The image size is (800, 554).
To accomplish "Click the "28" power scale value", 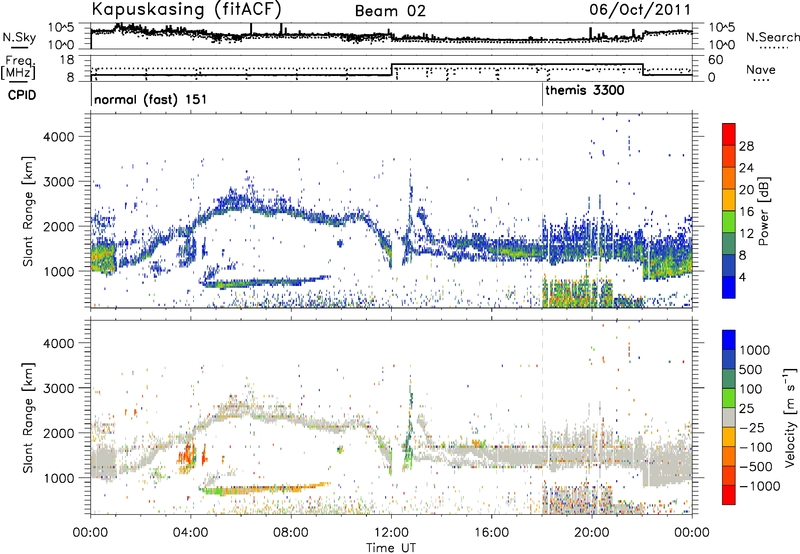I will [746, 147].
